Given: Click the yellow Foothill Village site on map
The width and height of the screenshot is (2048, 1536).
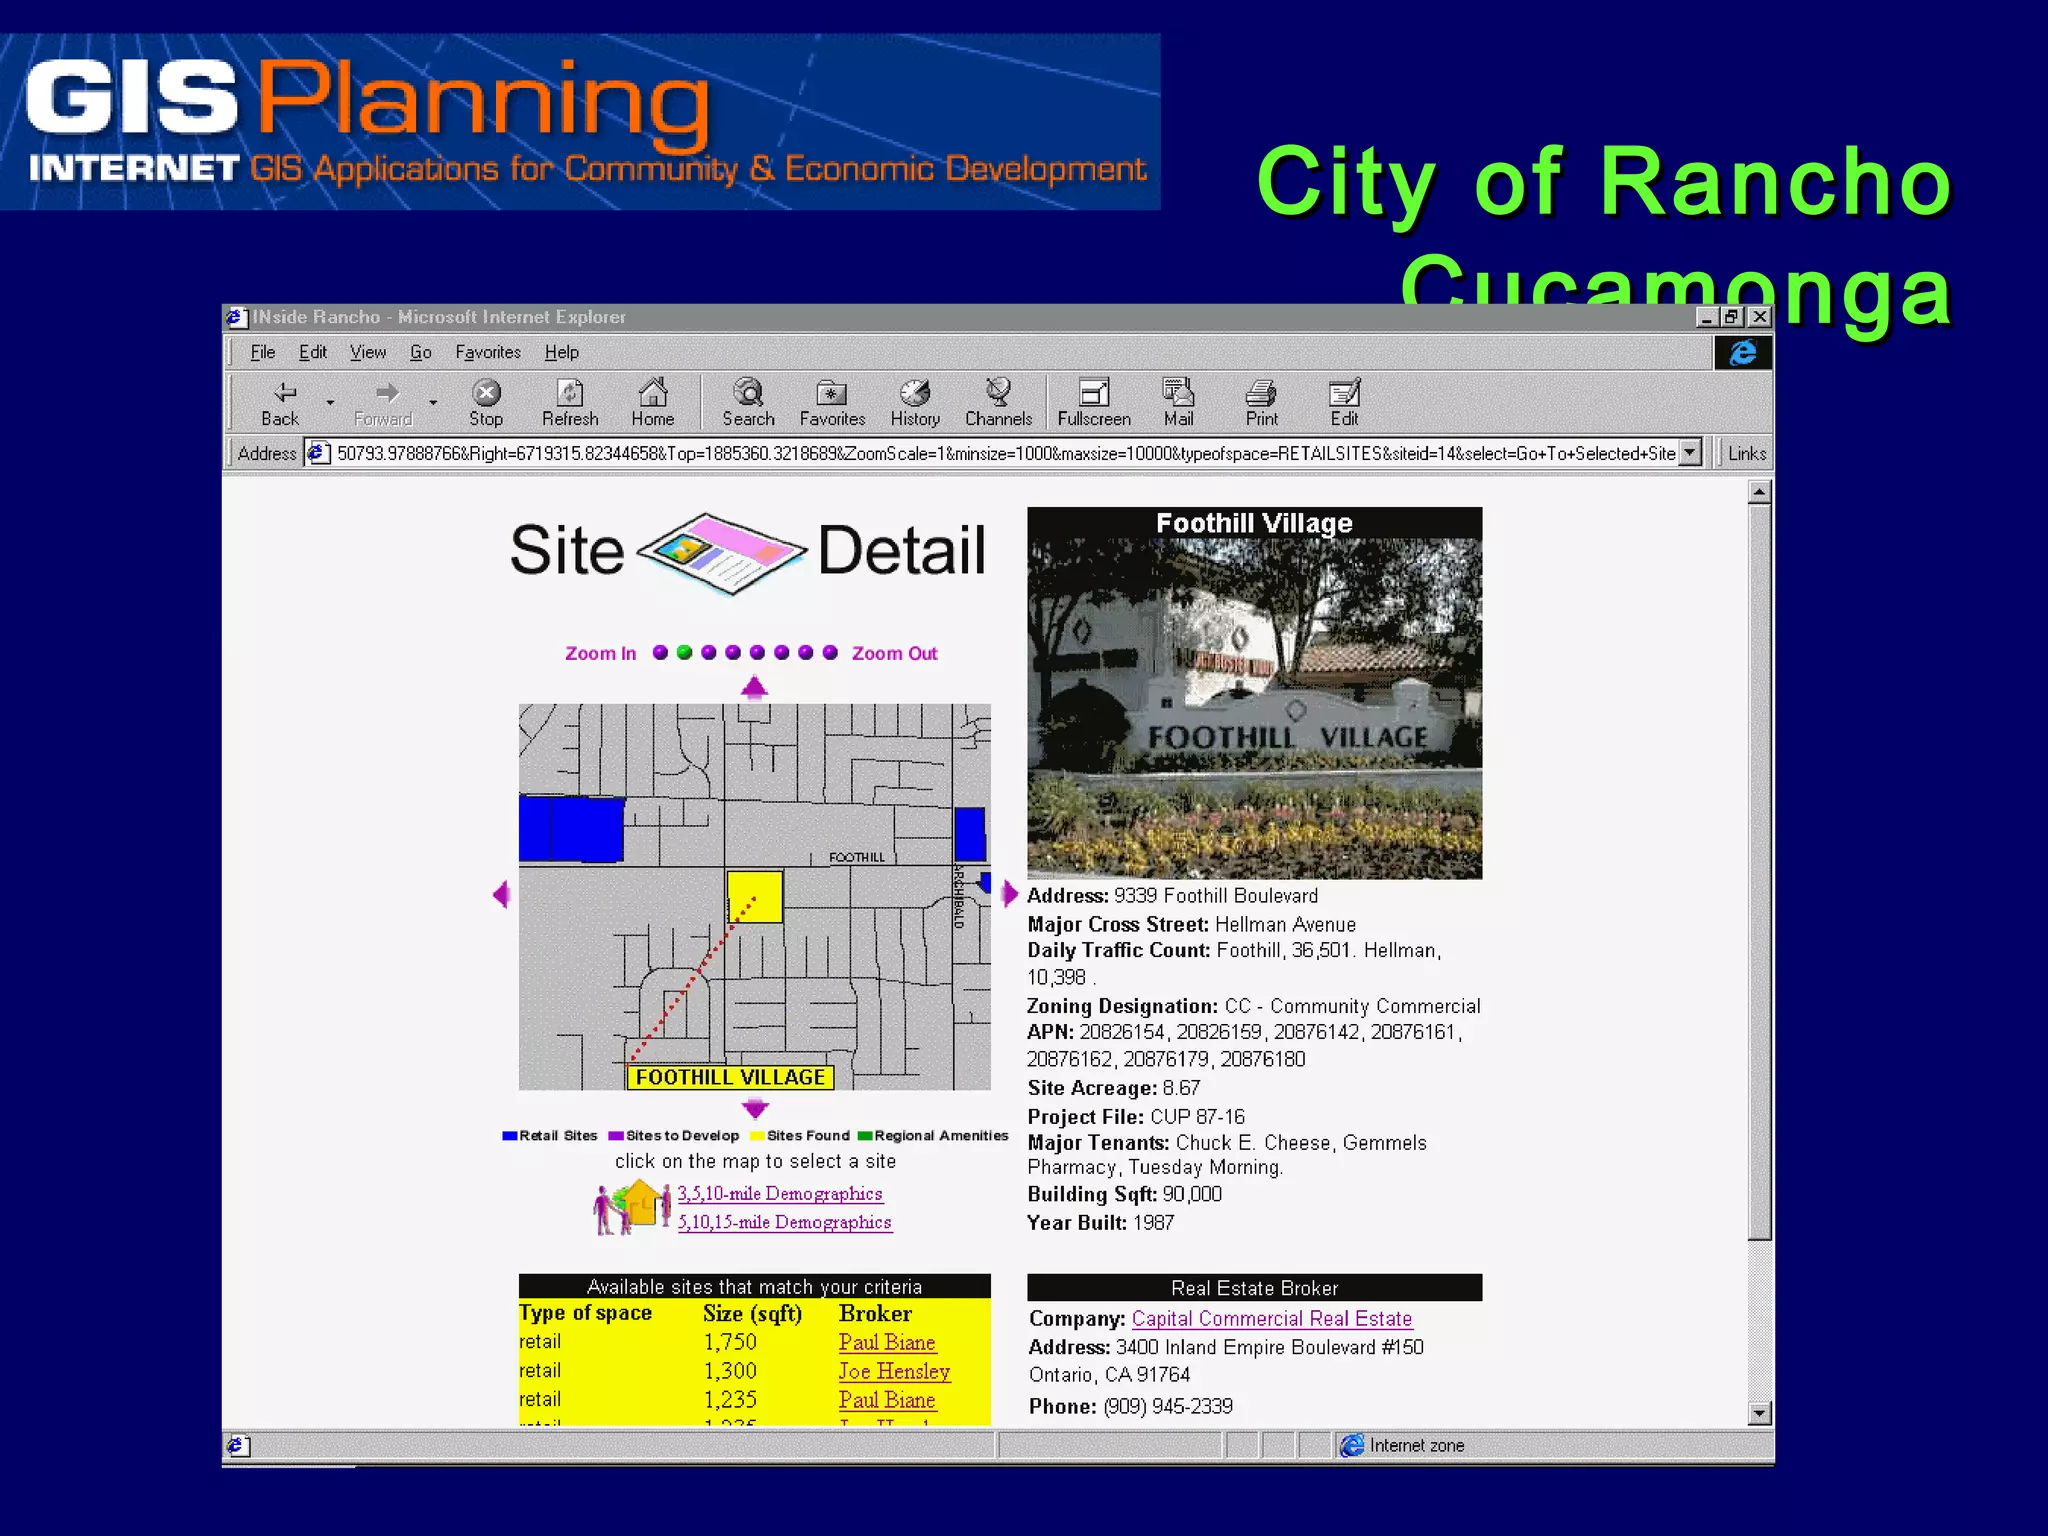Looking at the screenshot, I should 754,896.
